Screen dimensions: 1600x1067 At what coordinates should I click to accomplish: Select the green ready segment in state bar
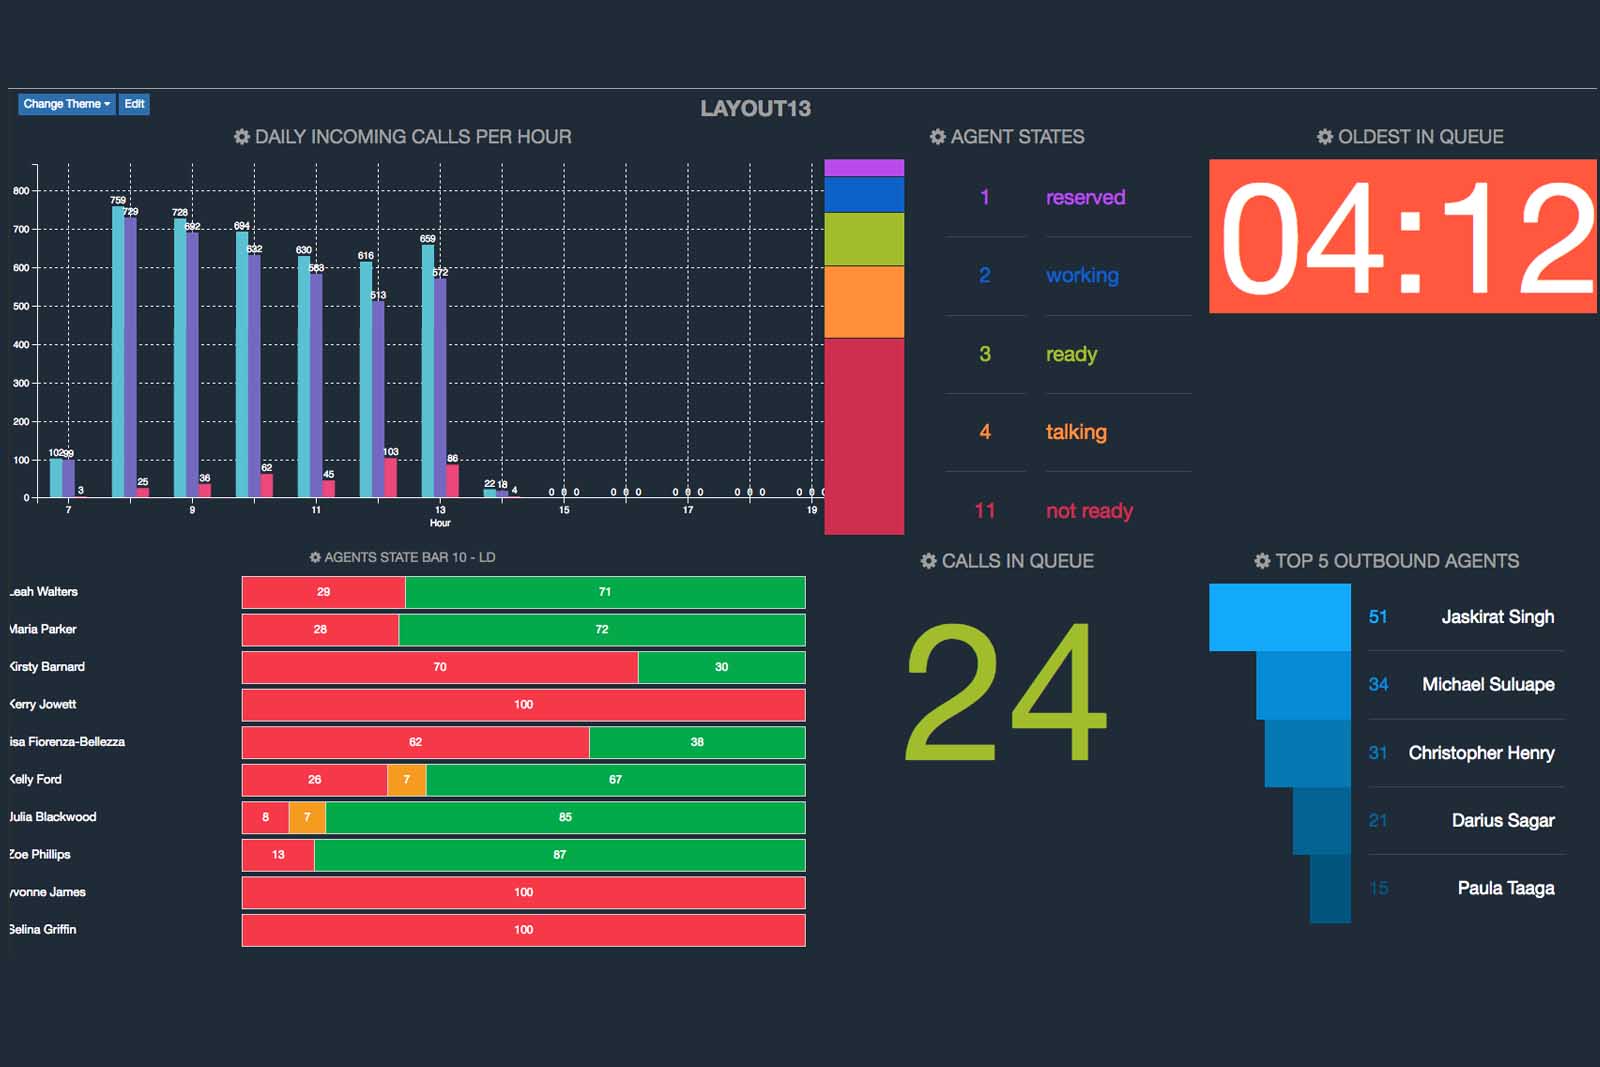point(864,239)
